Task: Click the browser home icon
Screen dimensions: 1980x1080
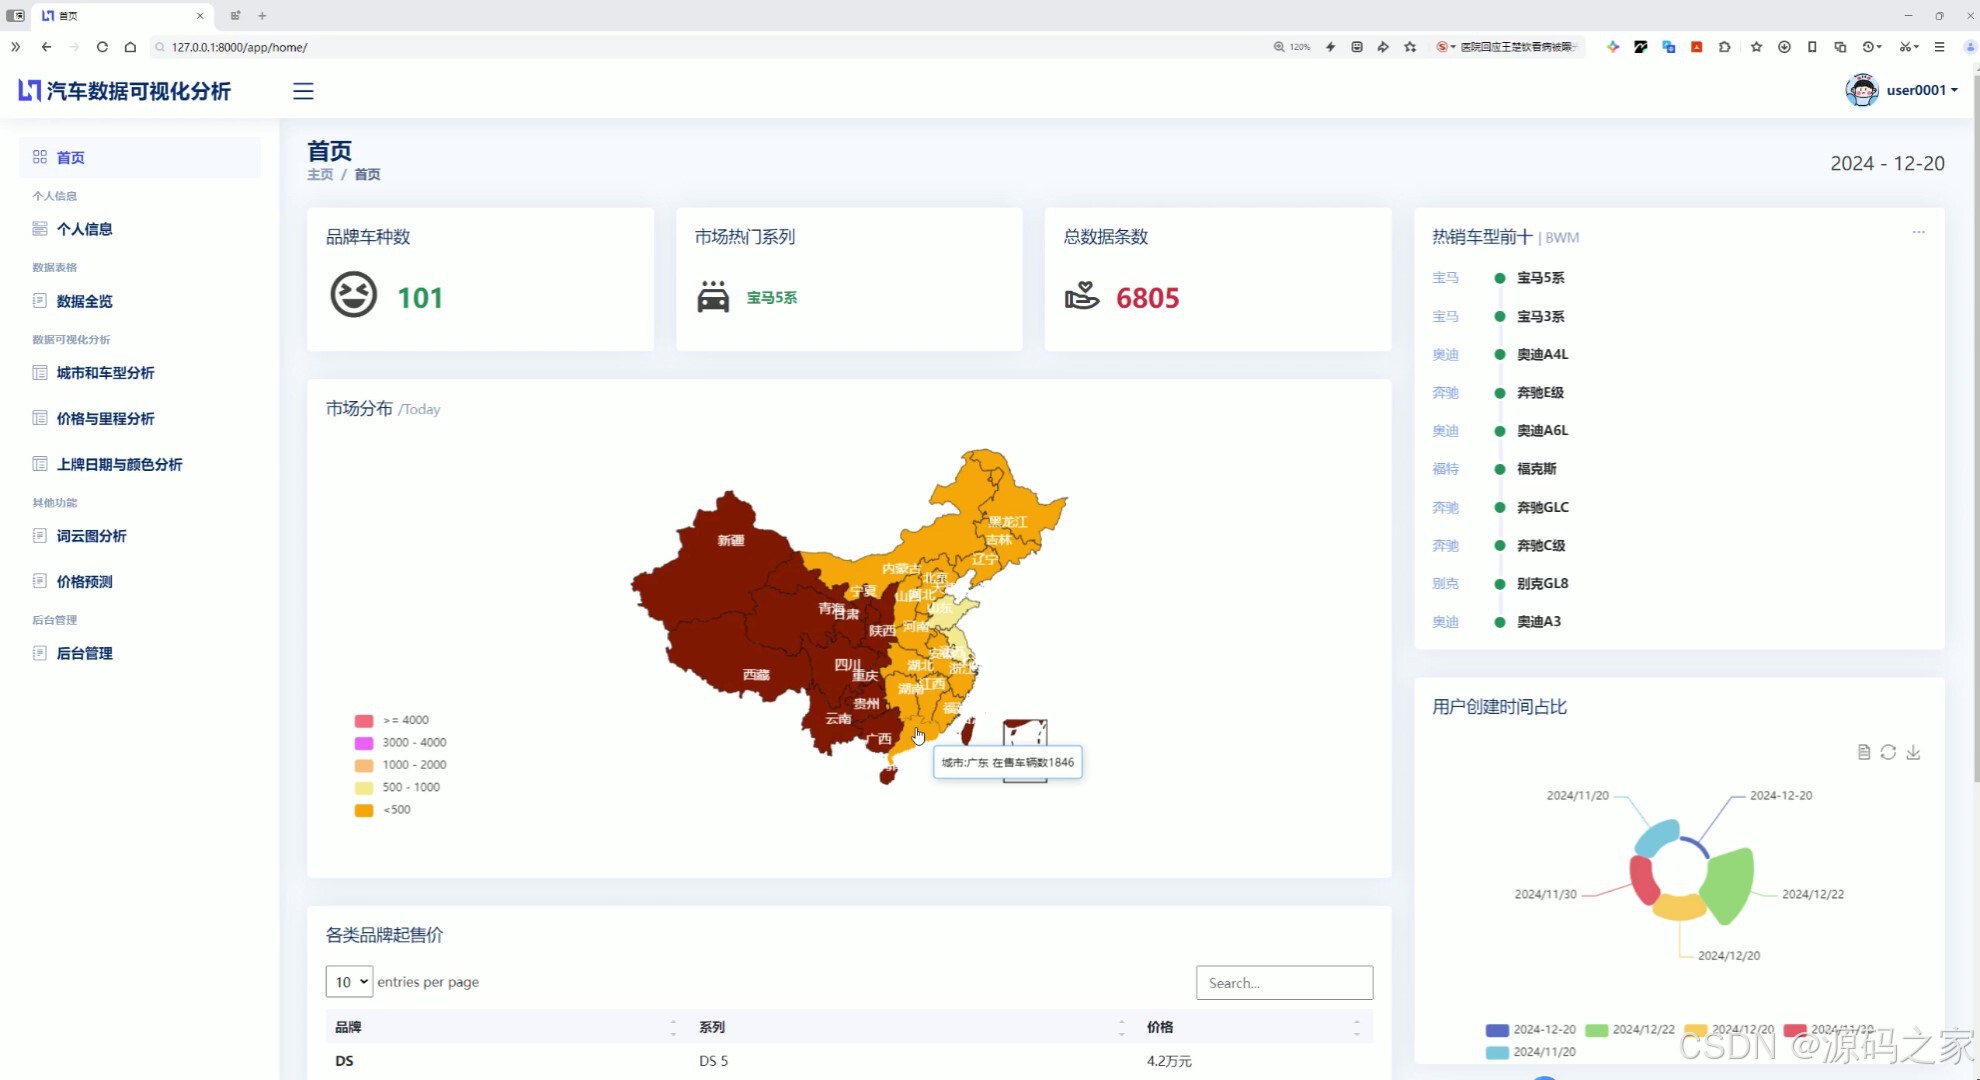Action: click(x=130, y=47)
